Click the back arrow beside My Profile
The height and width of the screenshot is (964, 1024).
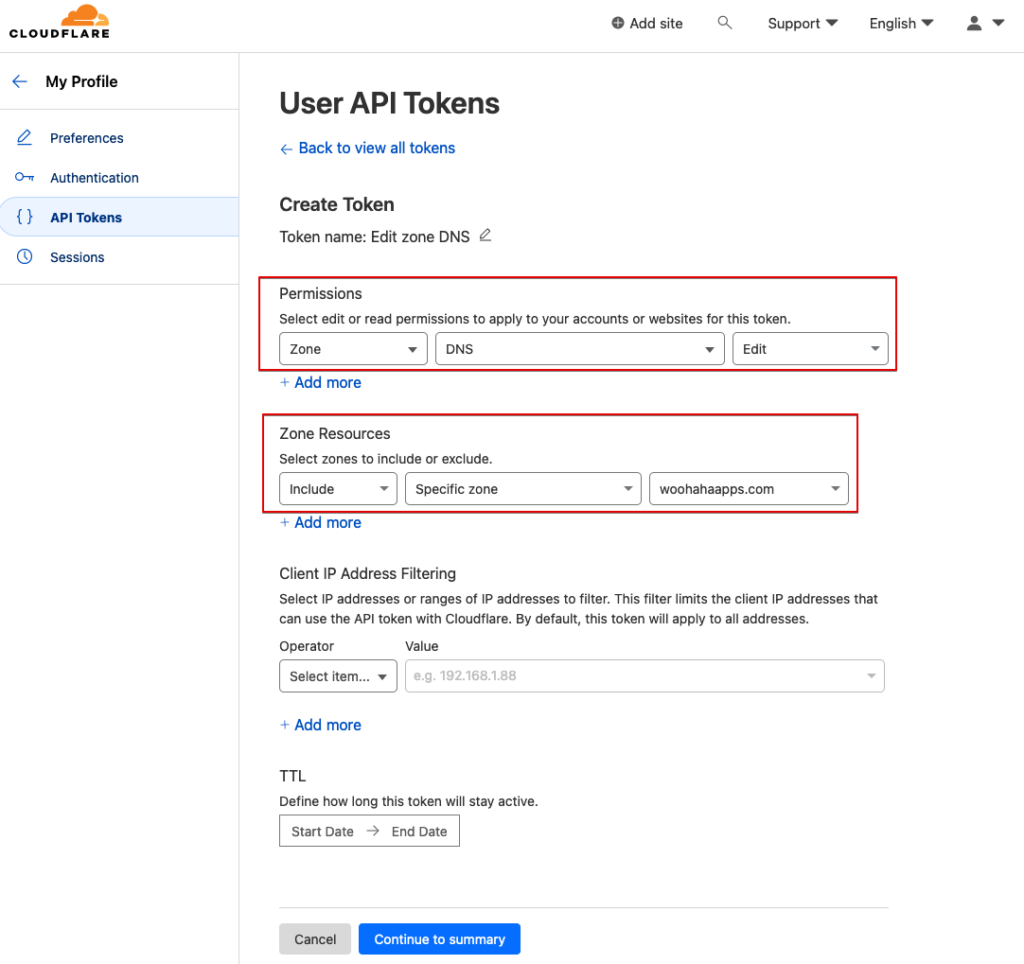[x=20, y=81]
